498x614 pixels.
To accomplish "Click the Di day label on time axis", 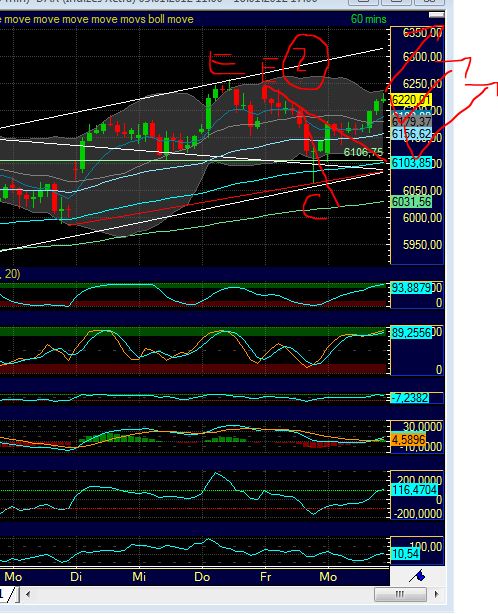I will point(76,576).
